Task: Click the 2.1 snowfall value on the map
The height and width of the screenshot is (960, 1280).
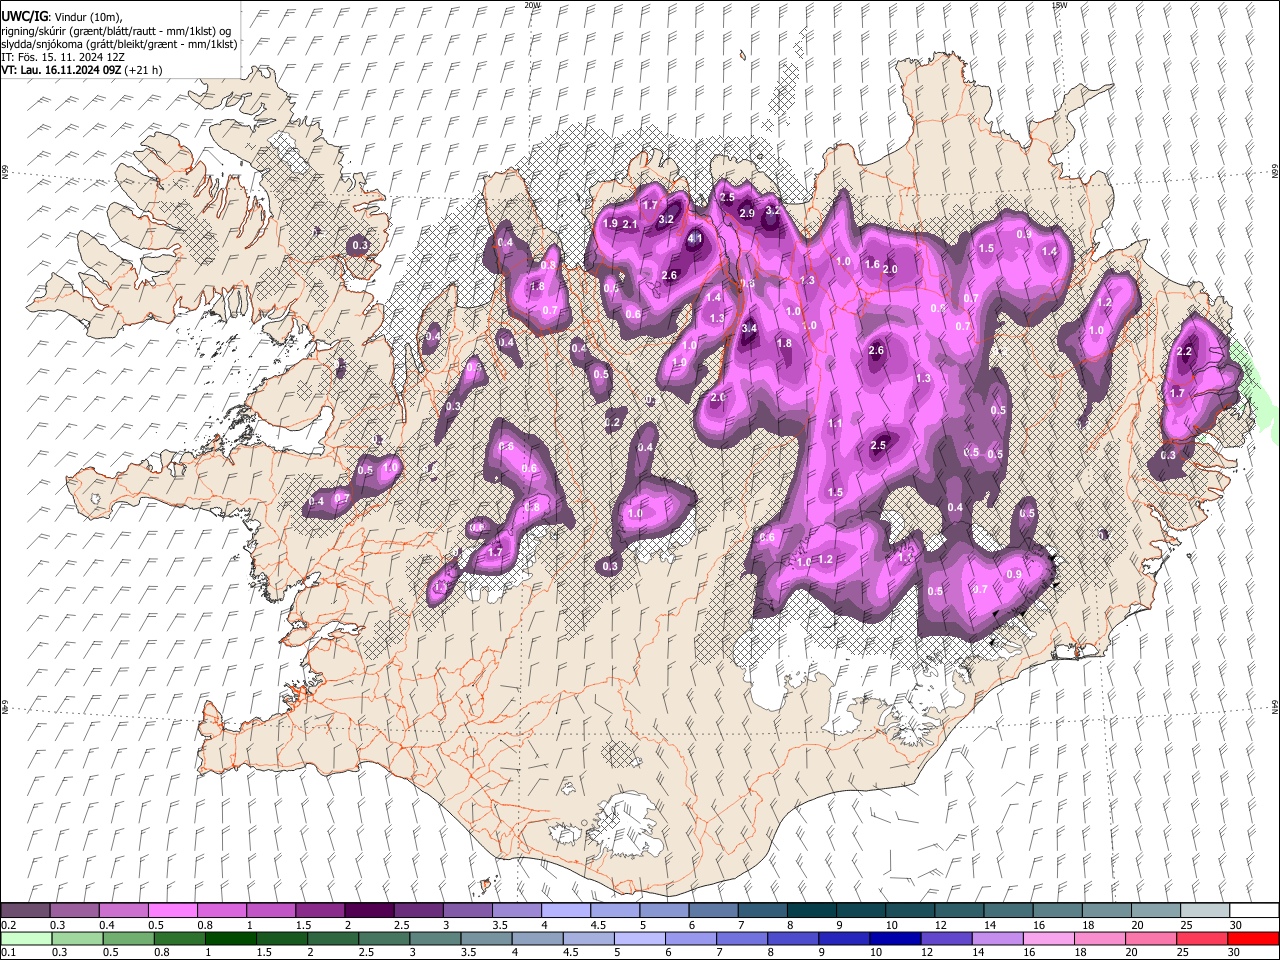Action: coord(630,224)
